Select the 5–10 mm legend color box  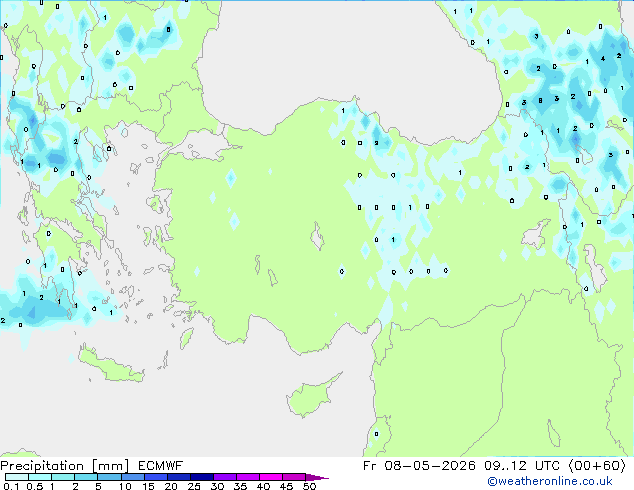pos(109,477)
